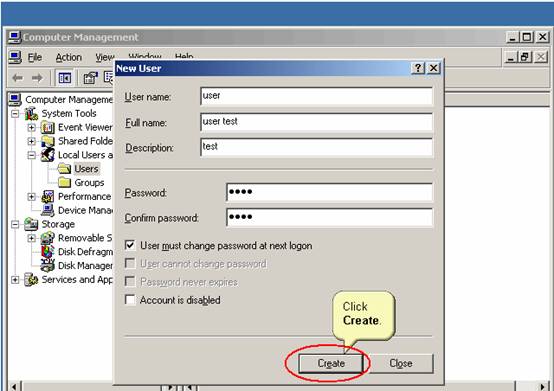Click the Disk Defragmenter icon
Image resolution: width=554 pixels, height=391 pixels.
coord(47,251)
